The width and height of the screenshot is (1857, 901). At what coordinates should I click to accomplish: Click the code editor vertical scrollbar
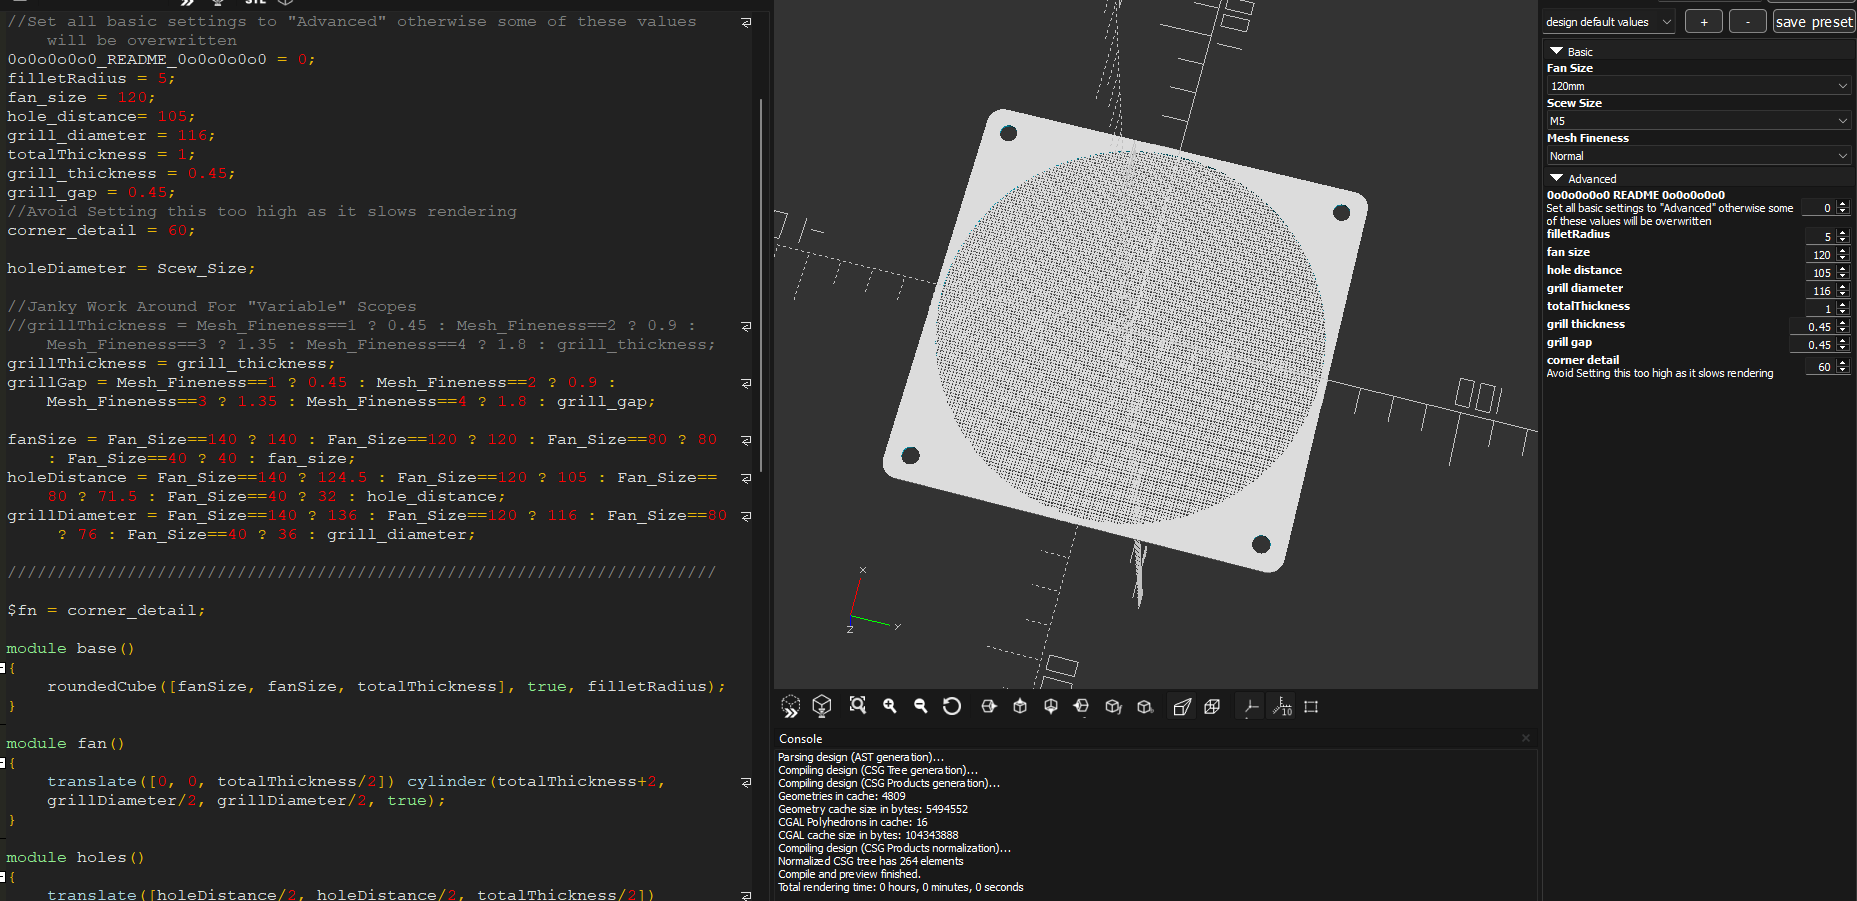click(x=761, y=285)
